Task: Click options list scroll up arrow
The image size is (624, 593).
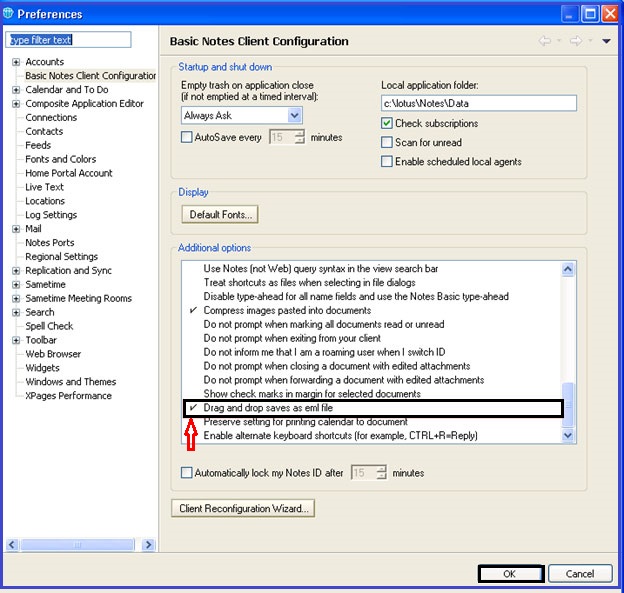Action: pyautogui.click(x=568, y=269)
